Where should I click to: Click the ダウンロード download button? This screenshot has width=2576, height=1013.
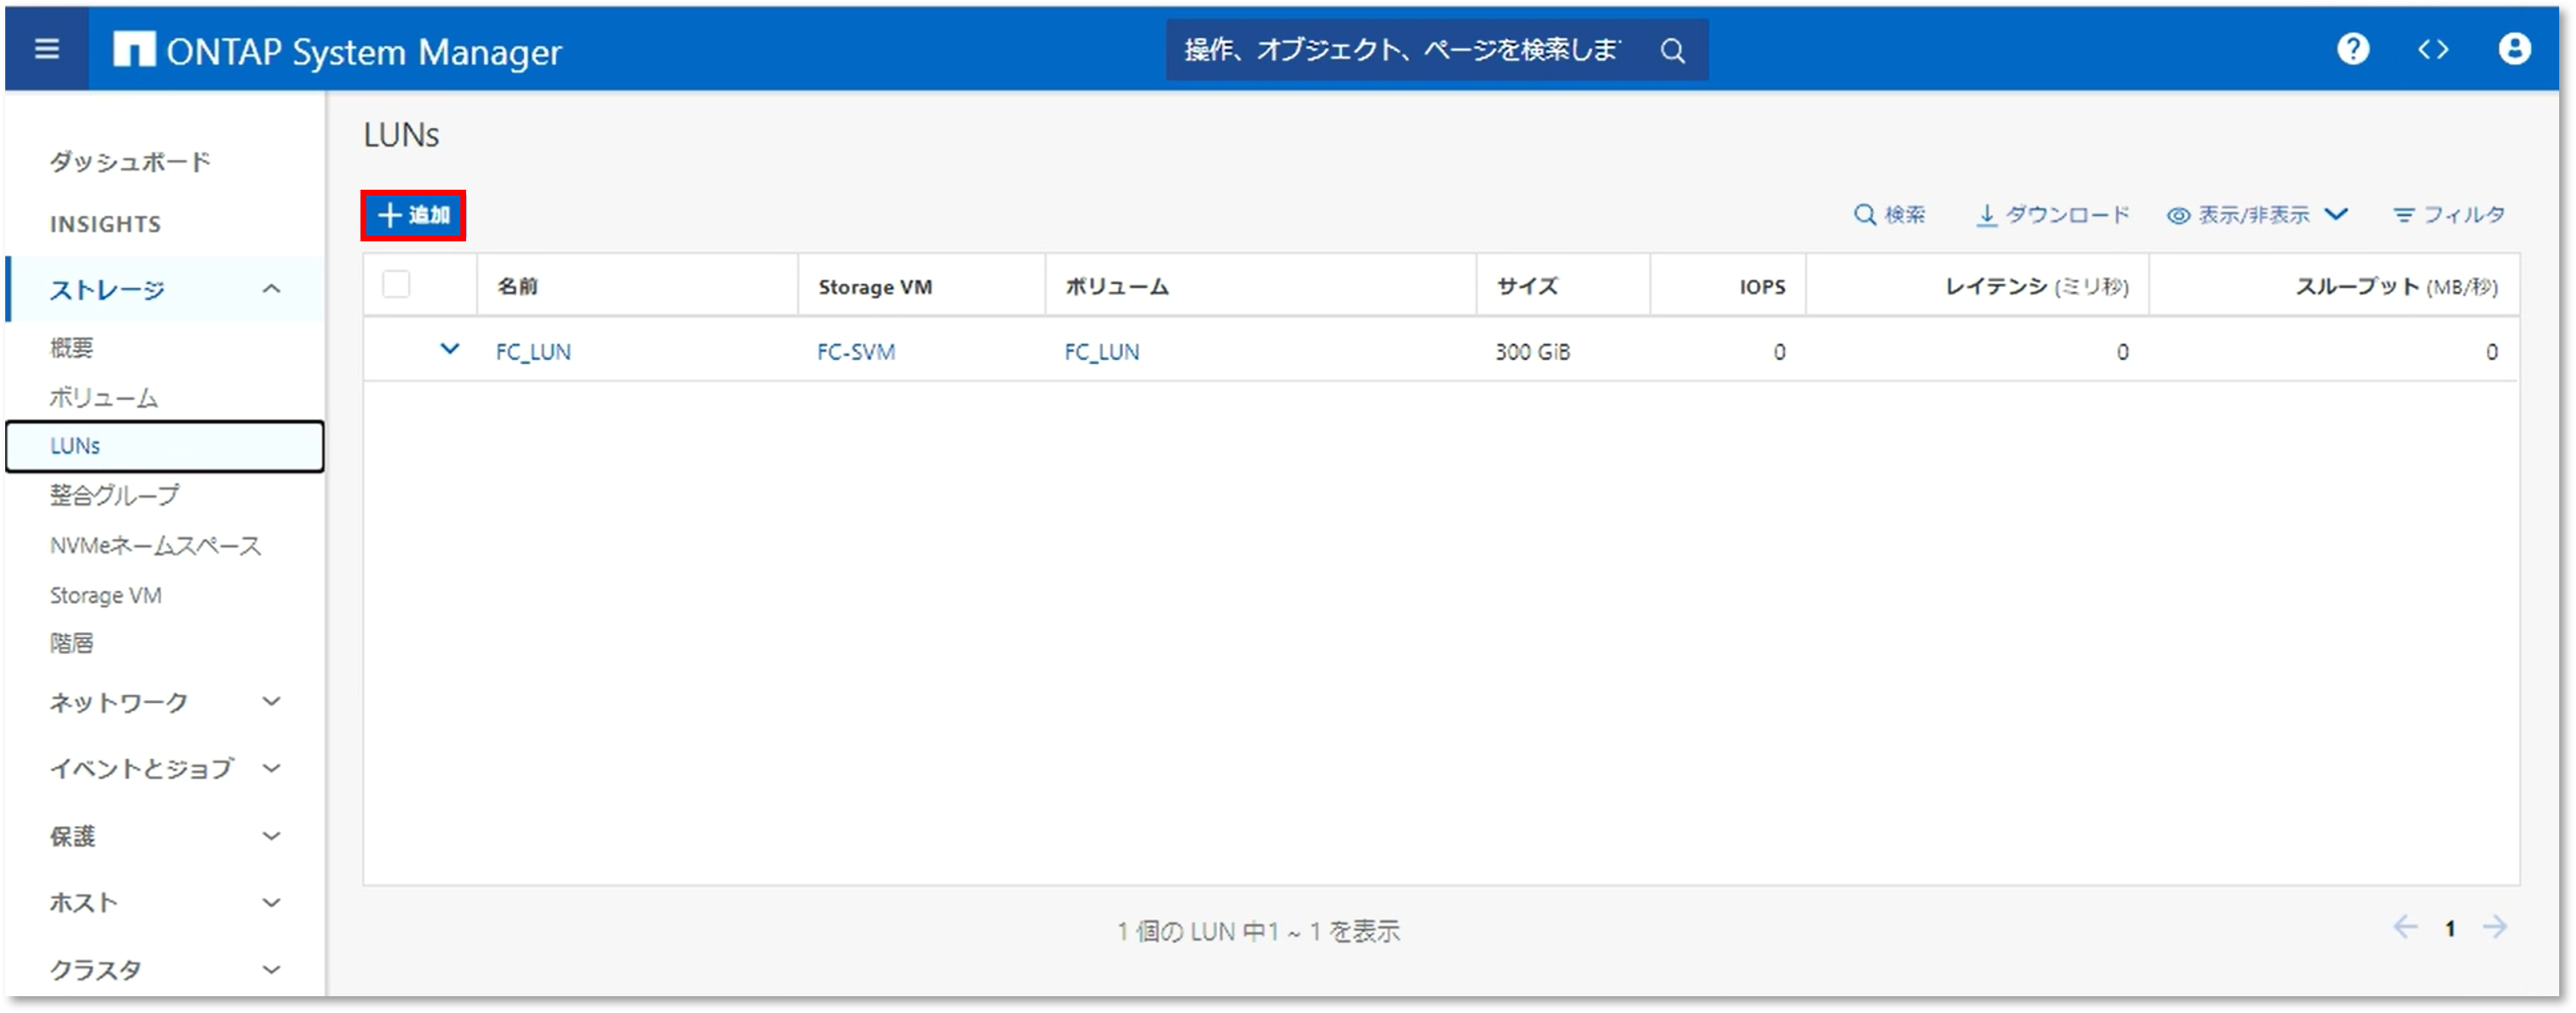[x=2053, y=215]
